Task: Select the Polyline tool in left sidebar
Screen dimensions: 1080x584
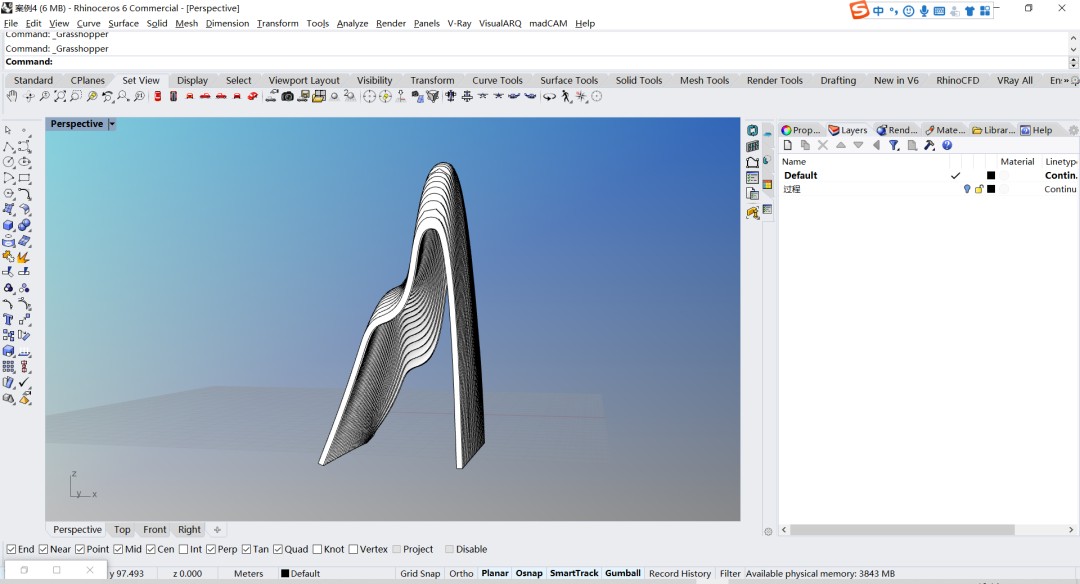Action: pyautogui.click(x=8, y=147)
